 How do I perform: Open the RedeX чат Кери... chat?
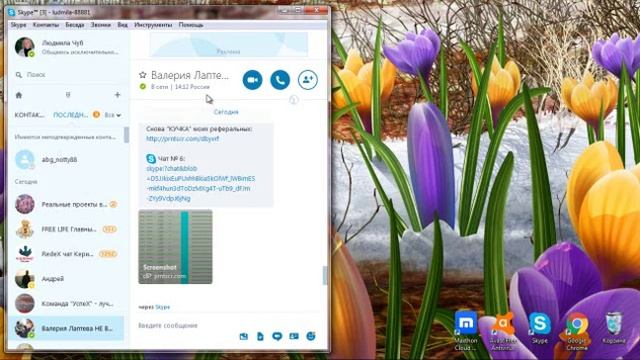(65, 254)
